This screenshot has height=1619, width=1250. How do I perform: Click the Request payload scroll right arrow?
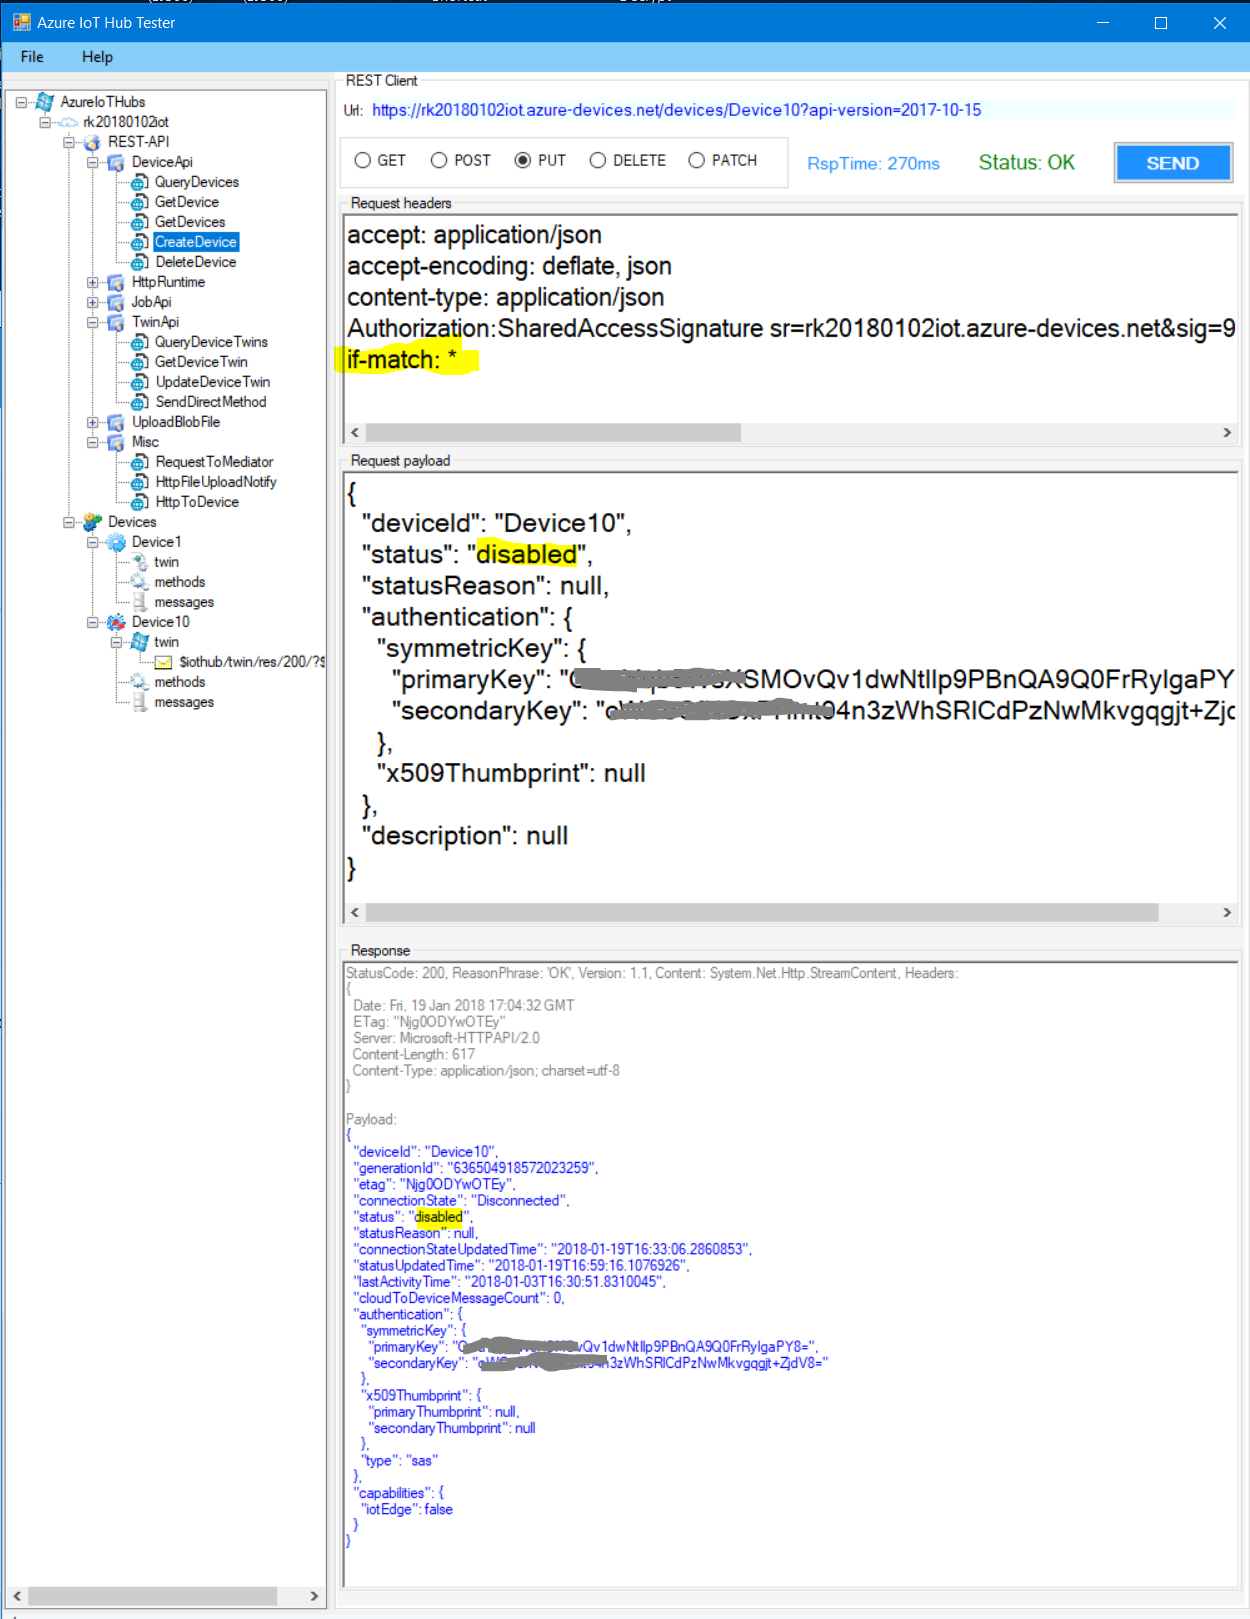coord(1227,913)
